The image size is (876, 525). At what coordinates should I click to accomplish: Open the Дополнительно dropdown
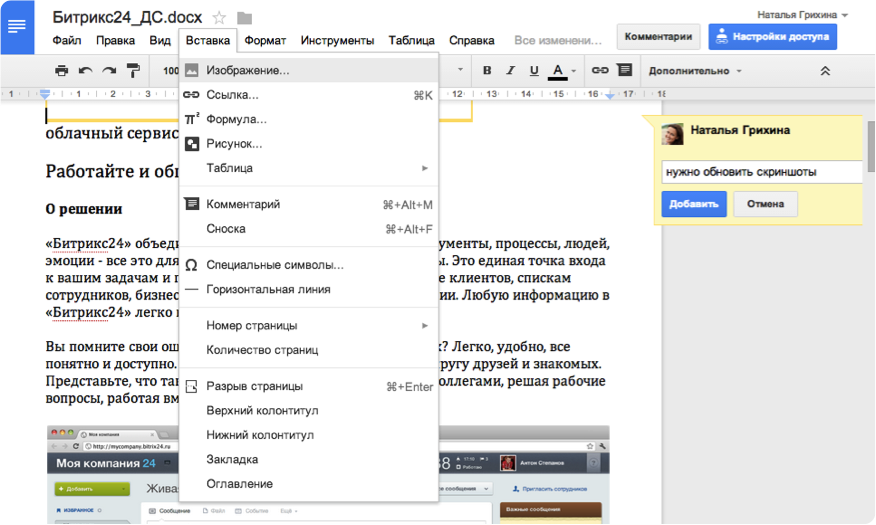point(694,71)
